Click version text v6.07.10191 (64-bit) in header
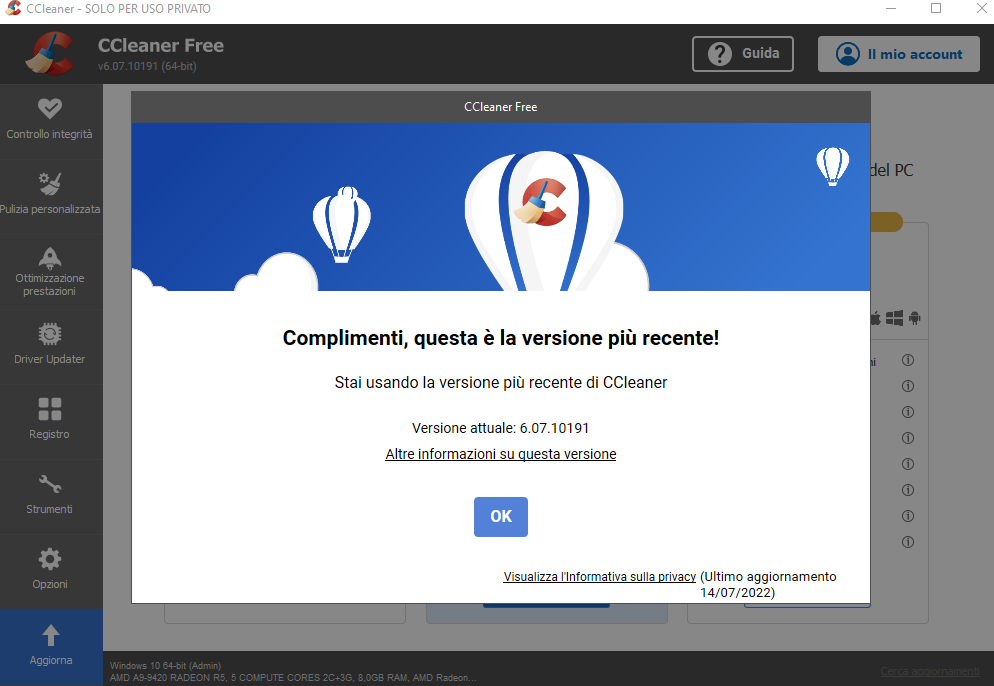The image size is (994, 686). (x=147, y=66)
